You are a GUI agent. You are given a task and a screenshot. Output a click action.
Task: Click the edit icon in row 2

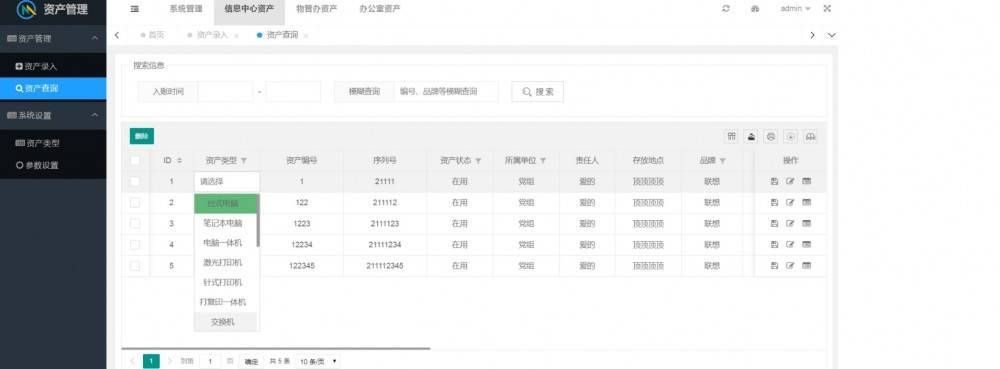click(x=790, y=203)
